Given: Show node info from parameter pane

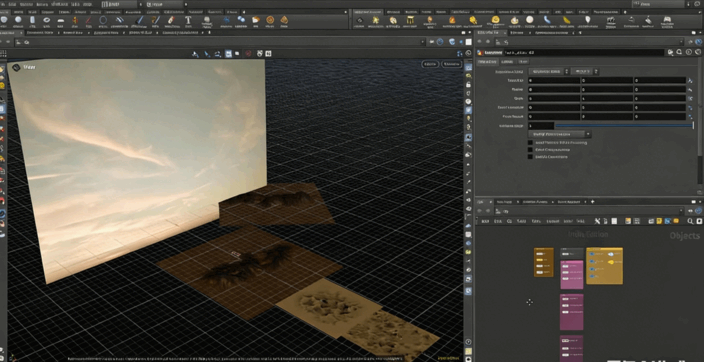Looking at the screenshot, I should [689, 53].
